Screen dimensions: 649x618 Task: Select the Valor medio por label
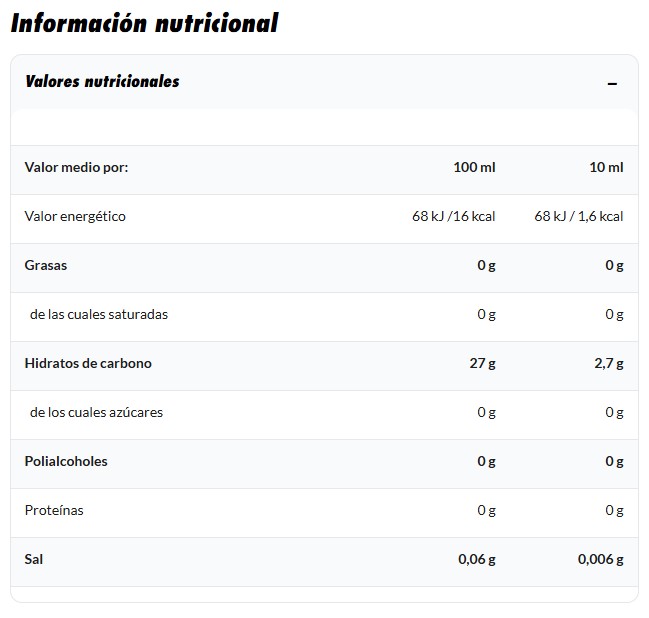pyautogui.click(x=76, y=167)
